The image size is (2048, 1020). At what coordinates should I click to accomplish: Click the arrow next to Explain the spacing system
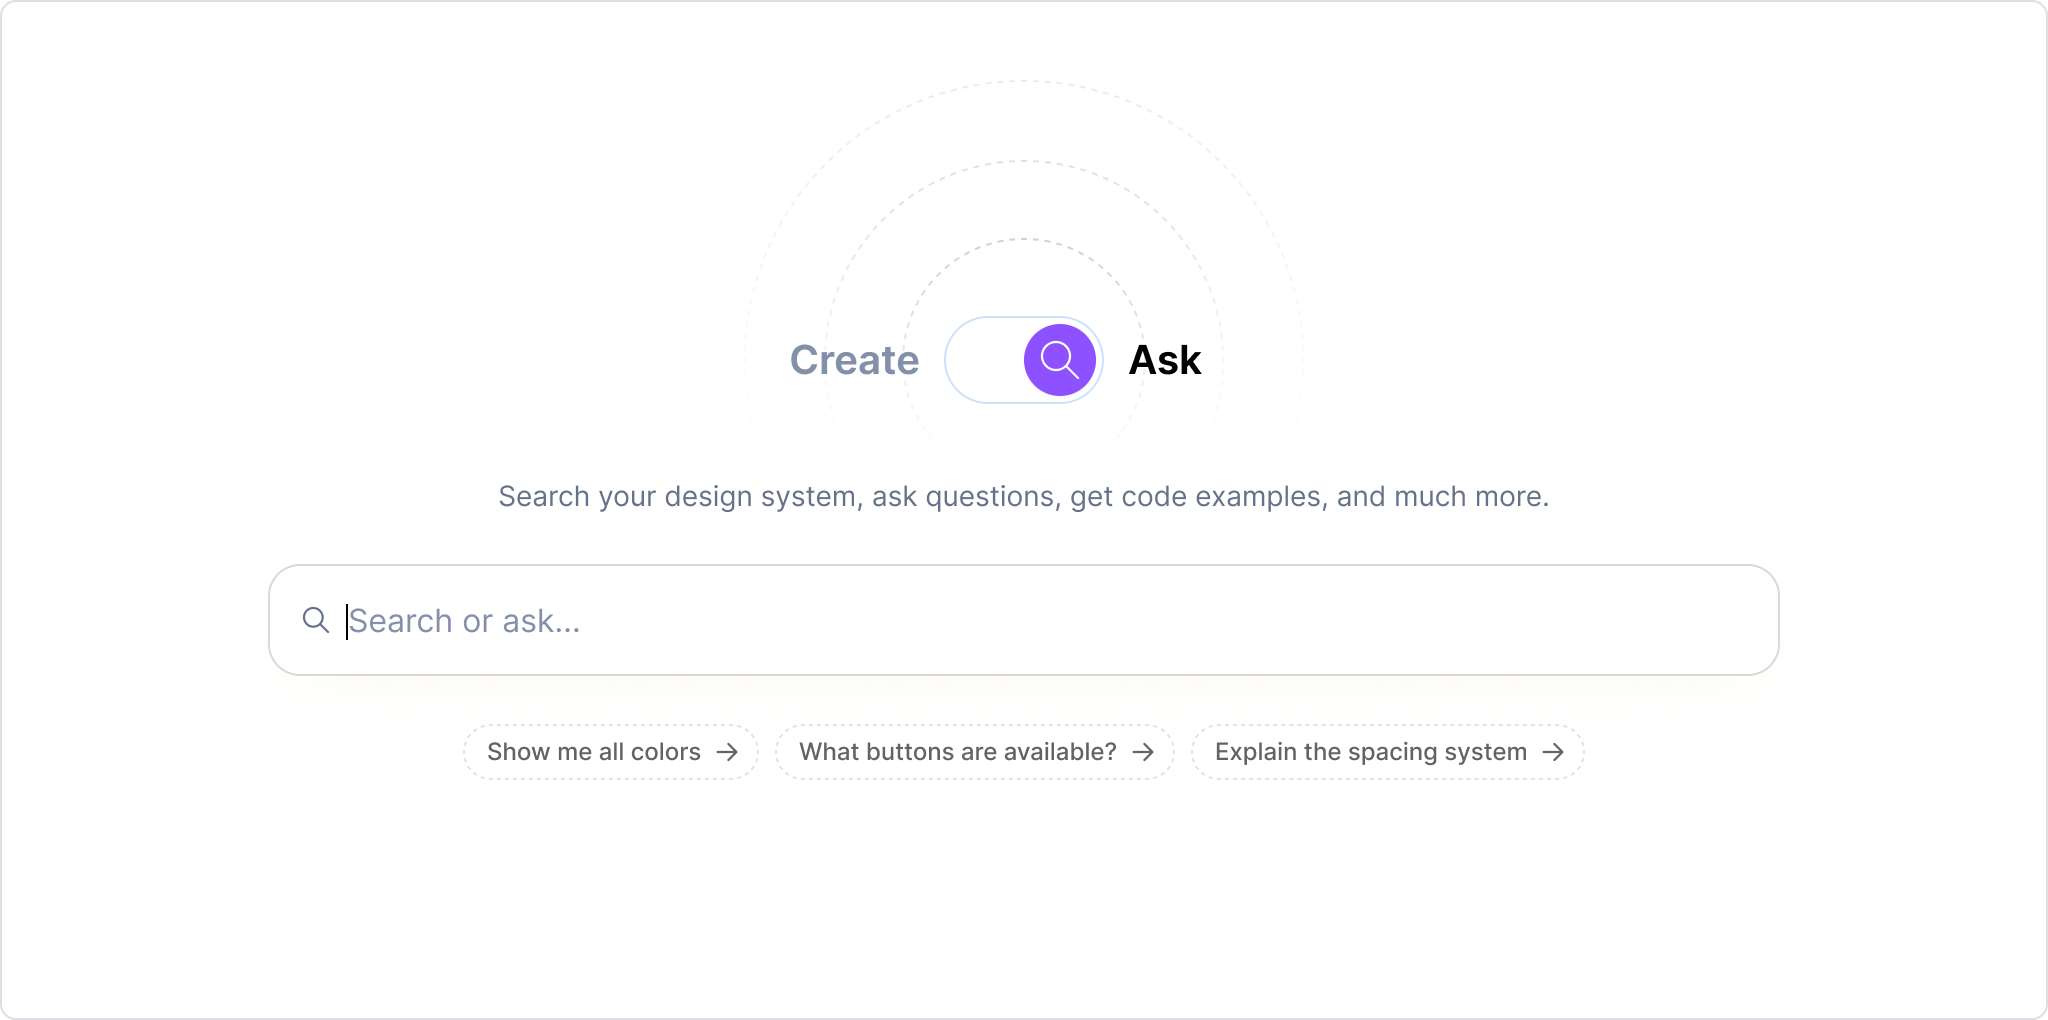[1553, 752]
